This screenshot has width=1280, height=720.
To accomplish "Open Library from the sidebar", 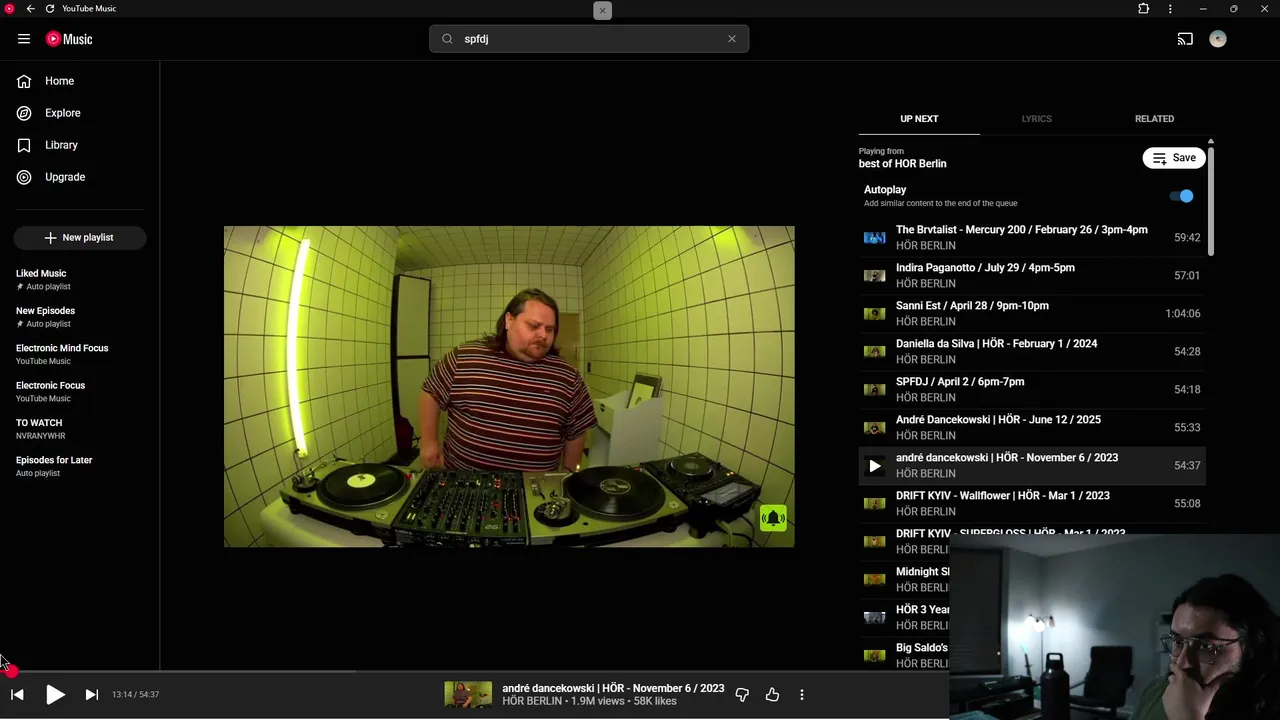I will click(x=61, y=145).
